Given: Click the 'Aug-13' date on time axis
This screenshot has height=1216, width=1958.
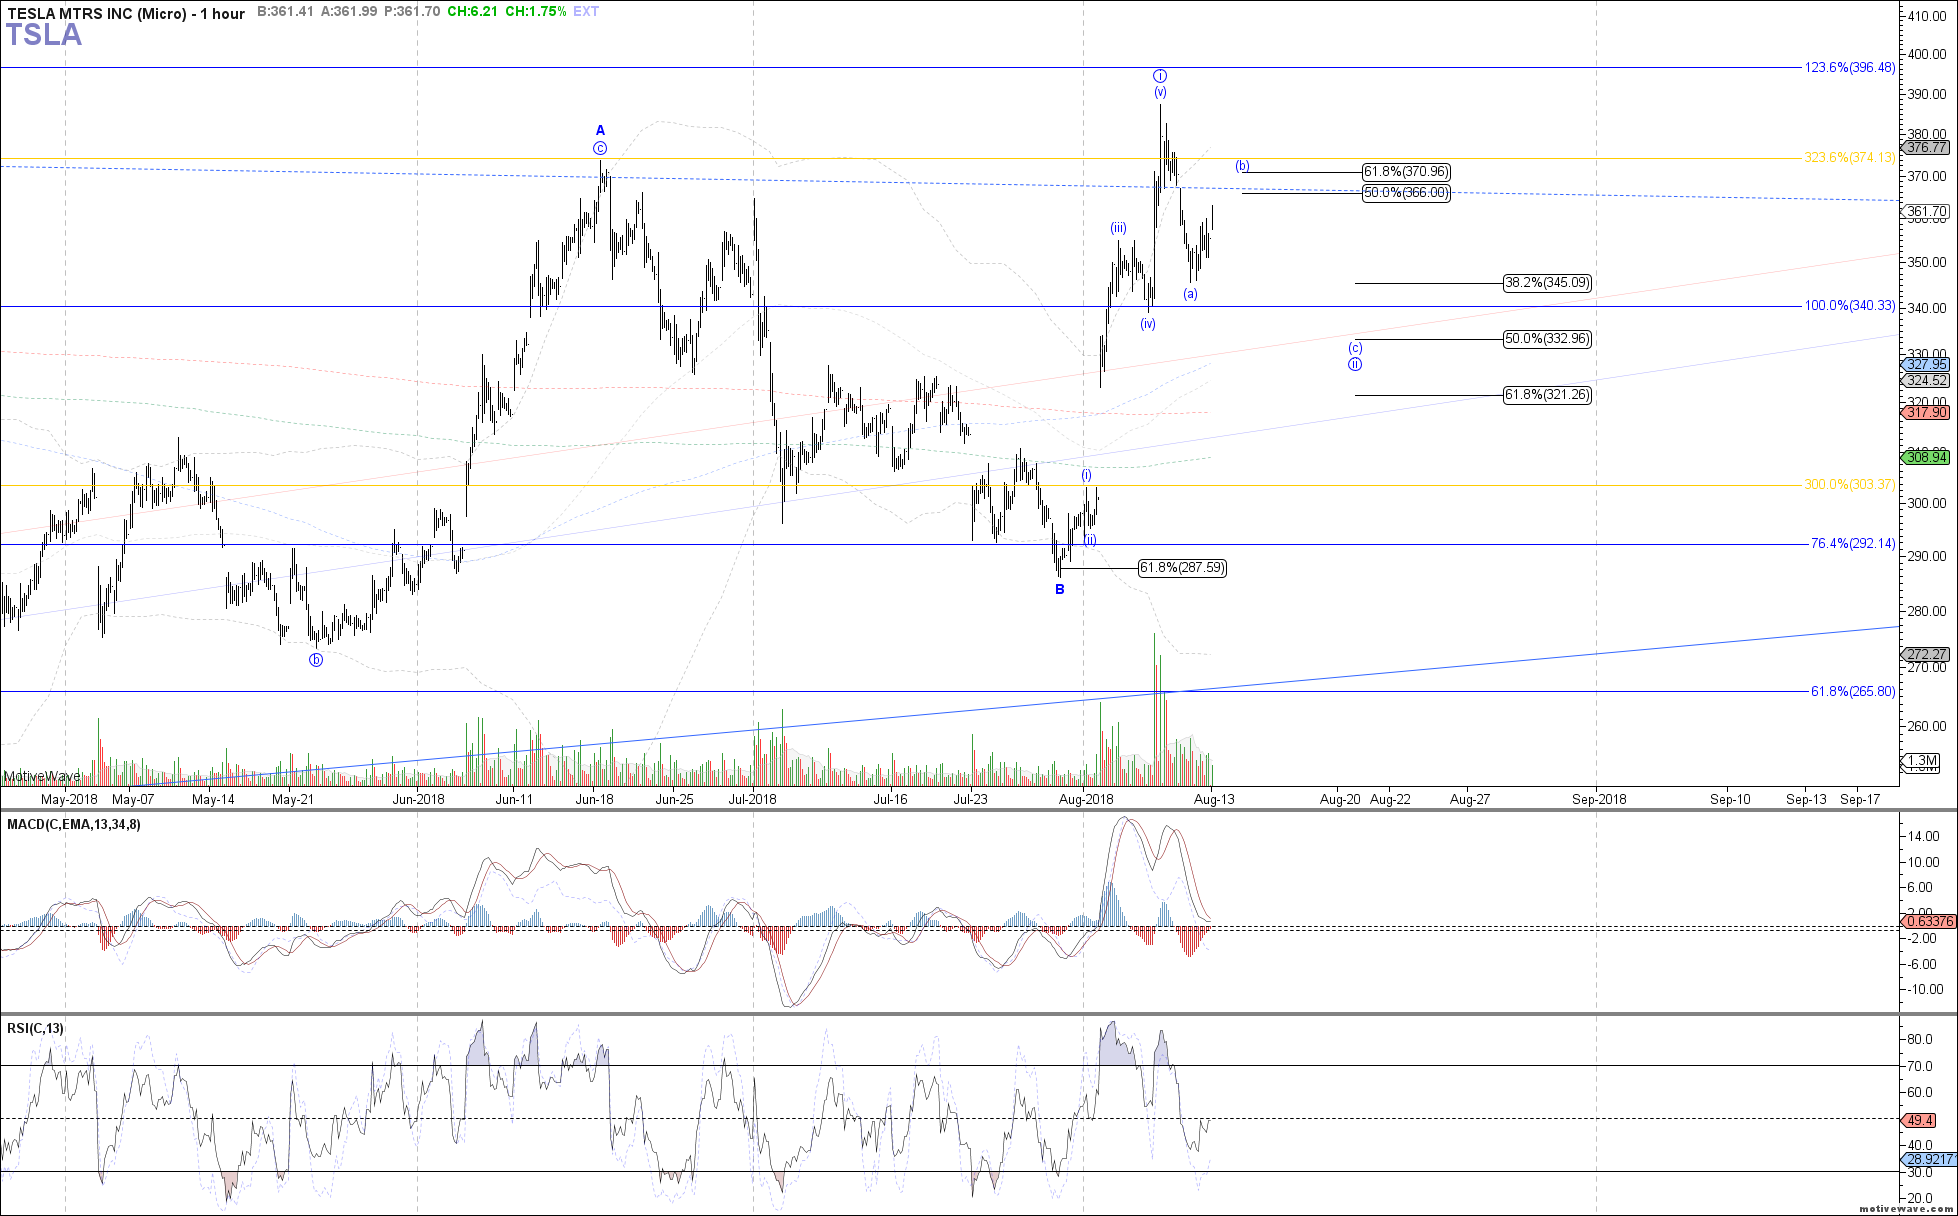Looking at the screenshot, I should pos(1214,799).
